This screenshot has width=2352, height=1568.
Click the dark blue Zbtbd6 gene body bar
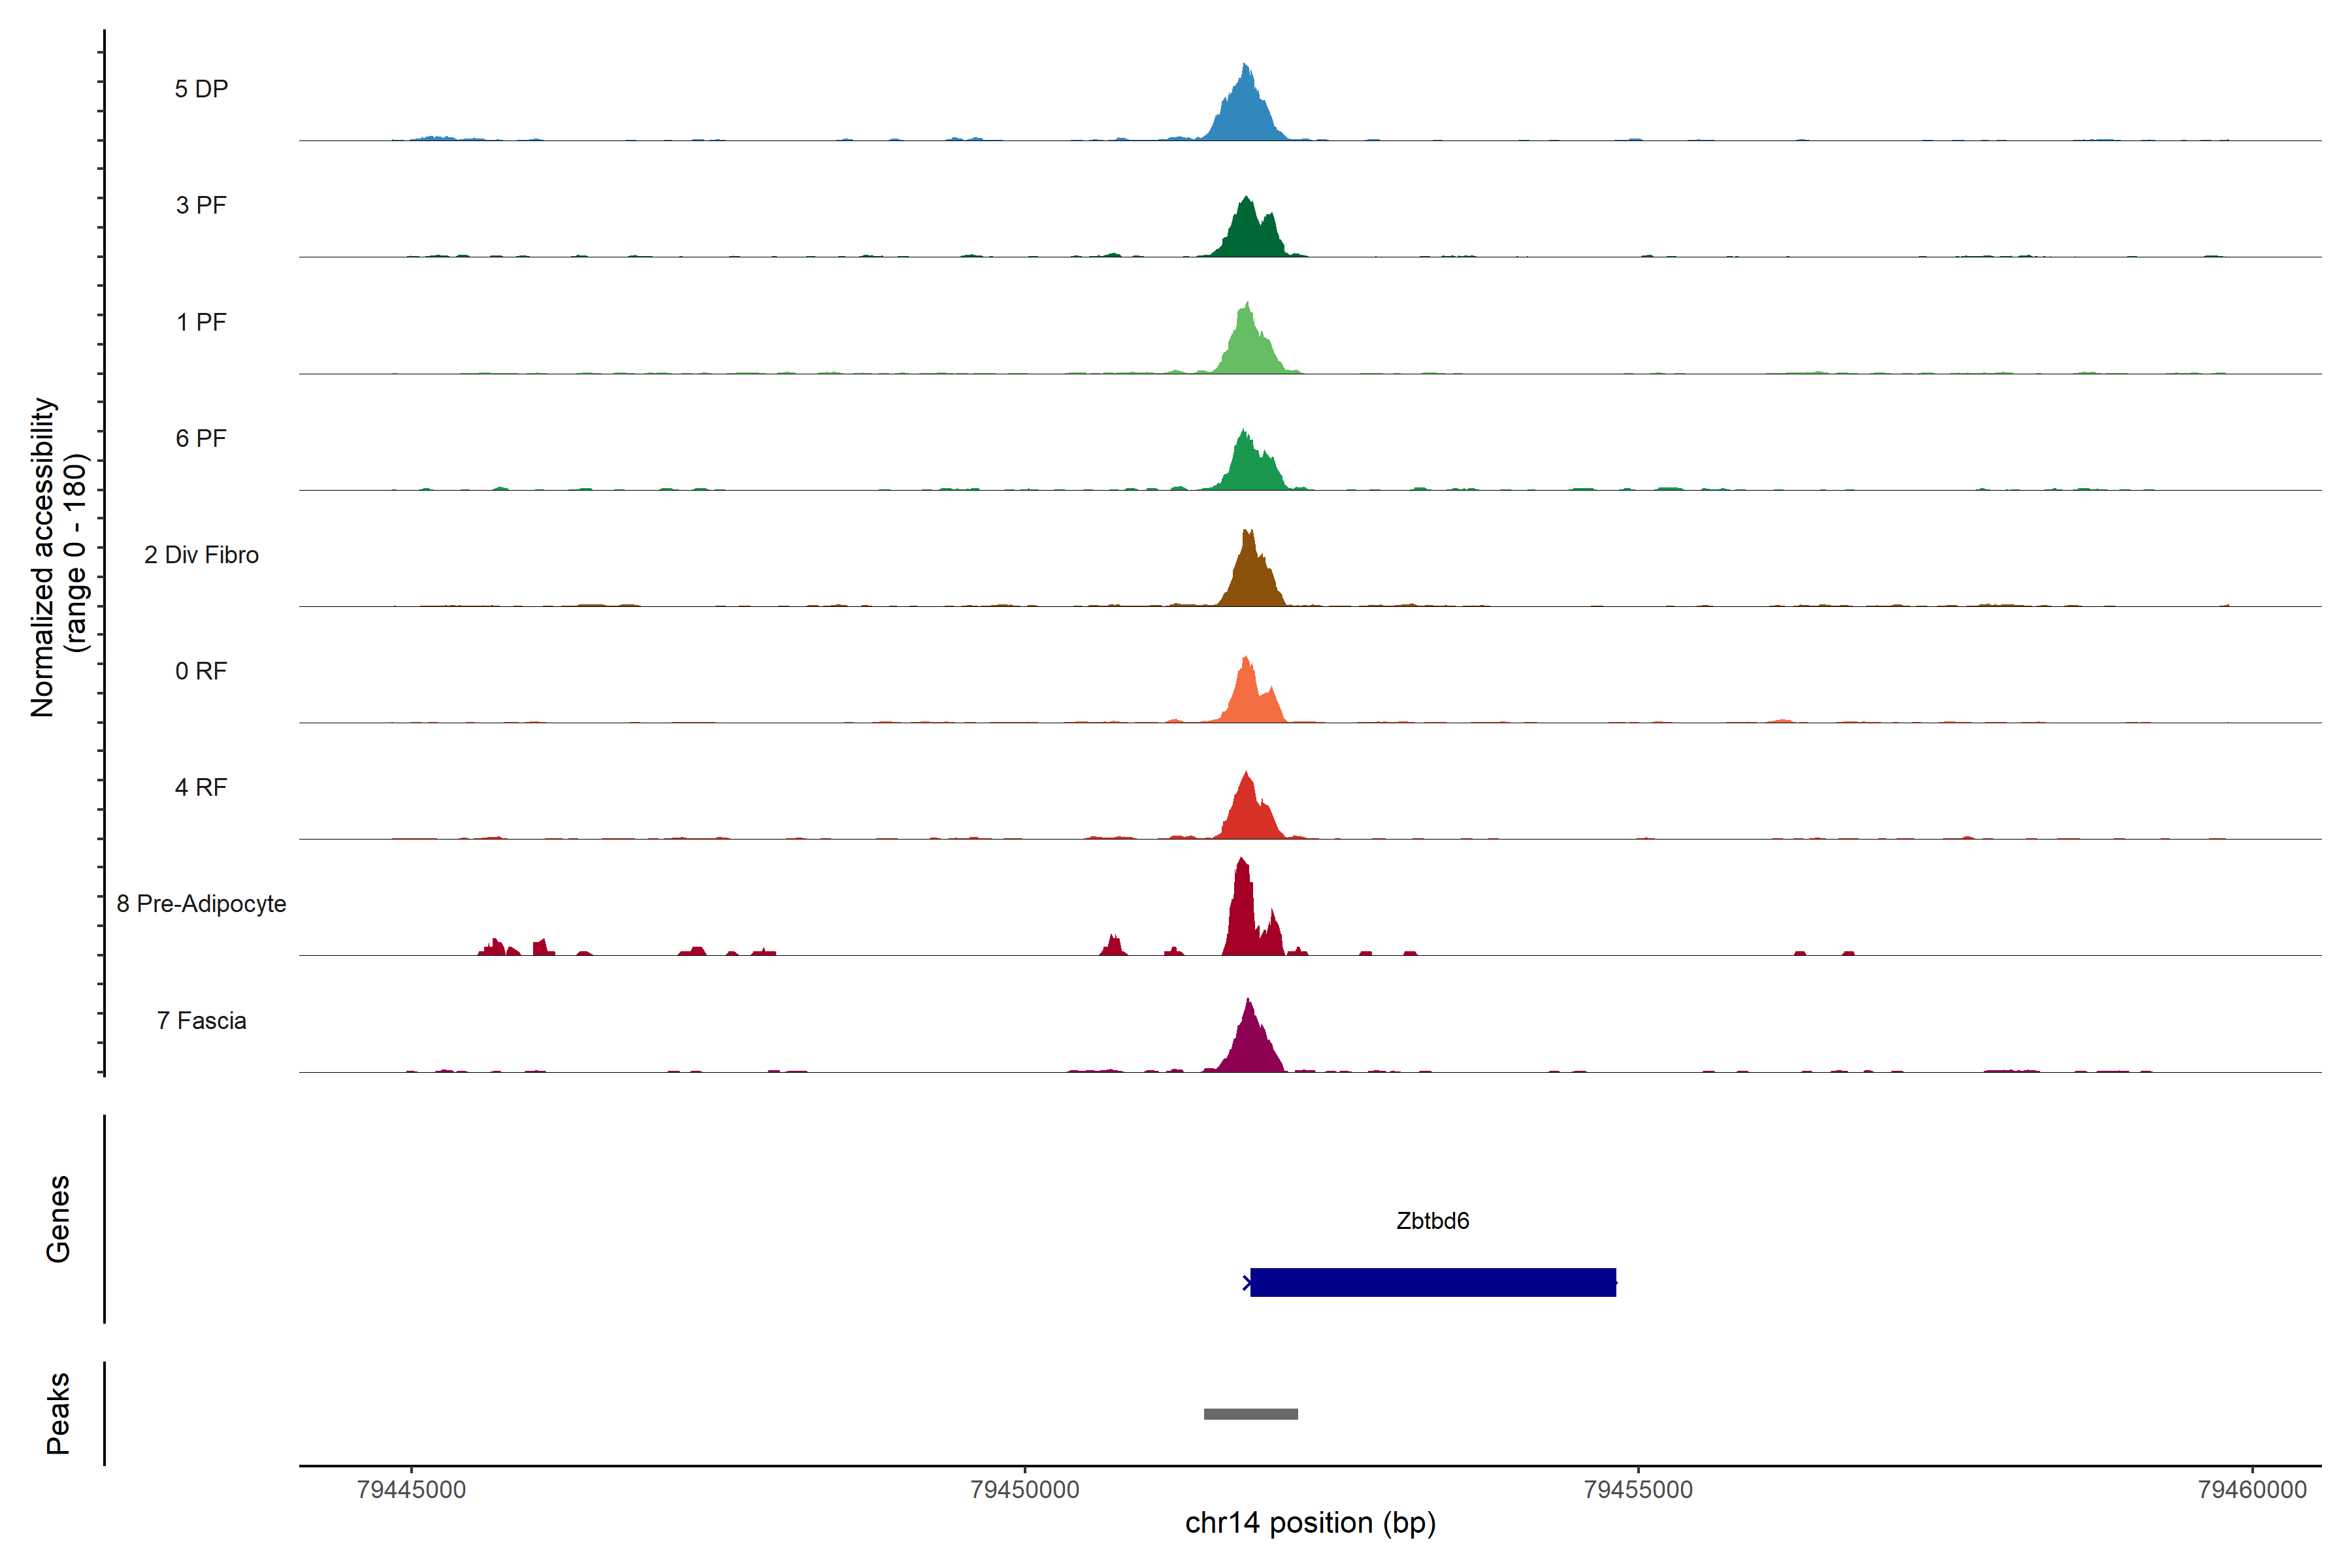tap(1432, 1282)
